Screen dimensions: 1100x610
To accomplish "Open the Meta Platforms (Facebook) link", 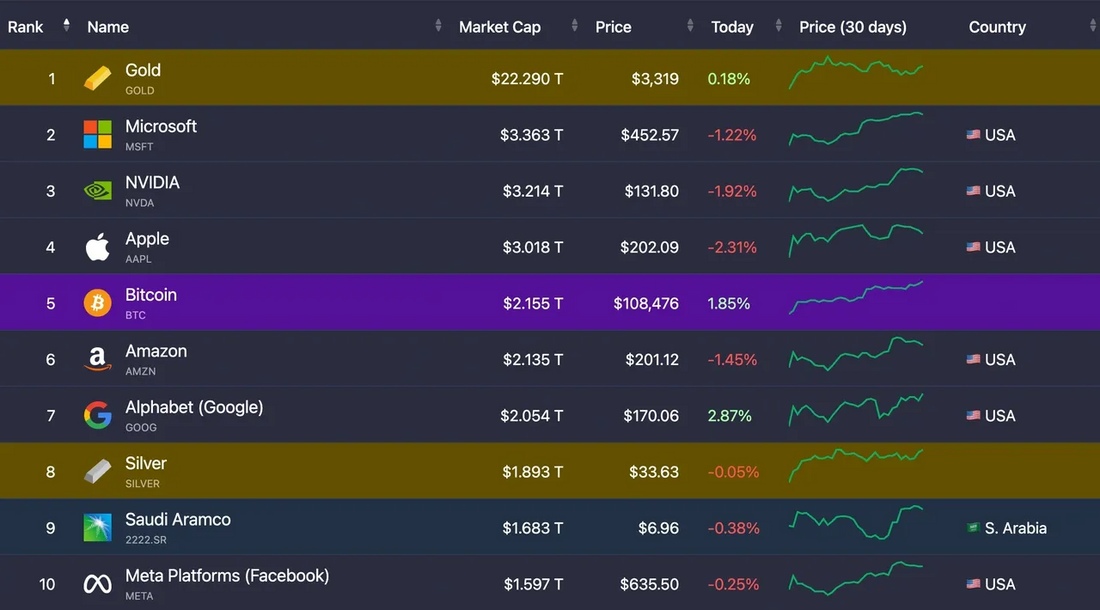I will pyautogui.click(x=227, y=576).
